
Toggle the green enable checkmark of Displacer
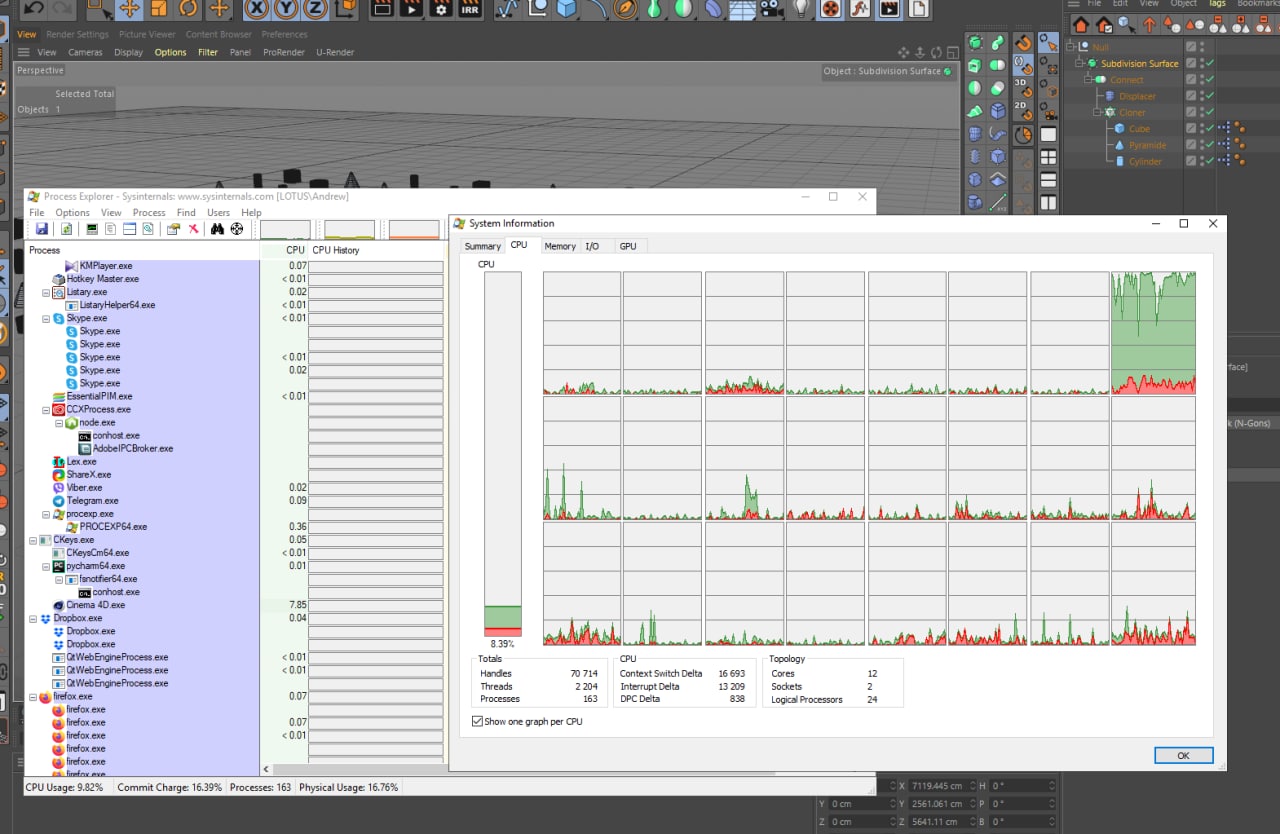[x=1210, y=96]
